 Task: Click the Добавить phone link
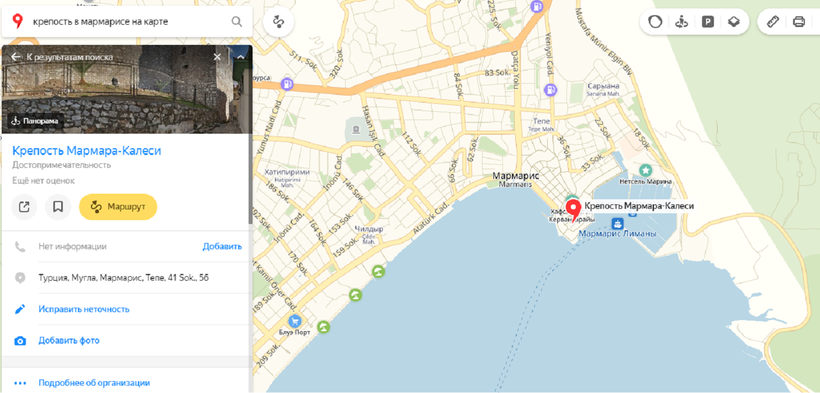222,246
